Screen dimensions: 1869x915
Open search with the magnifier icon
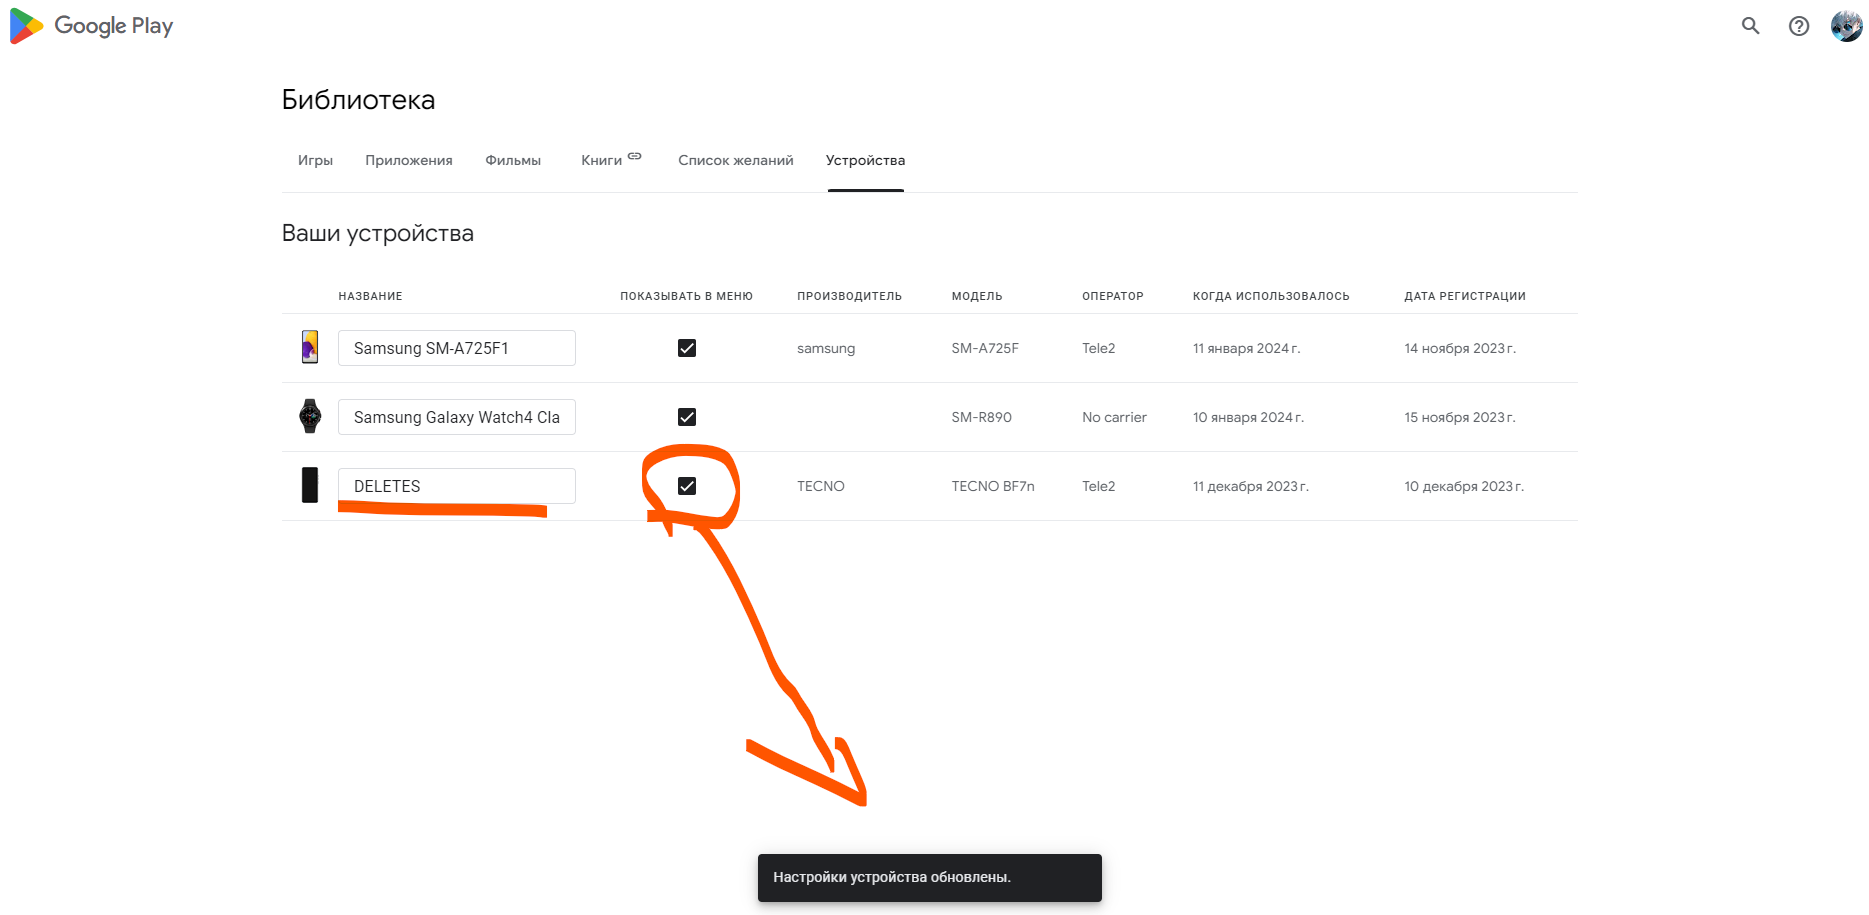point(1750,26)
